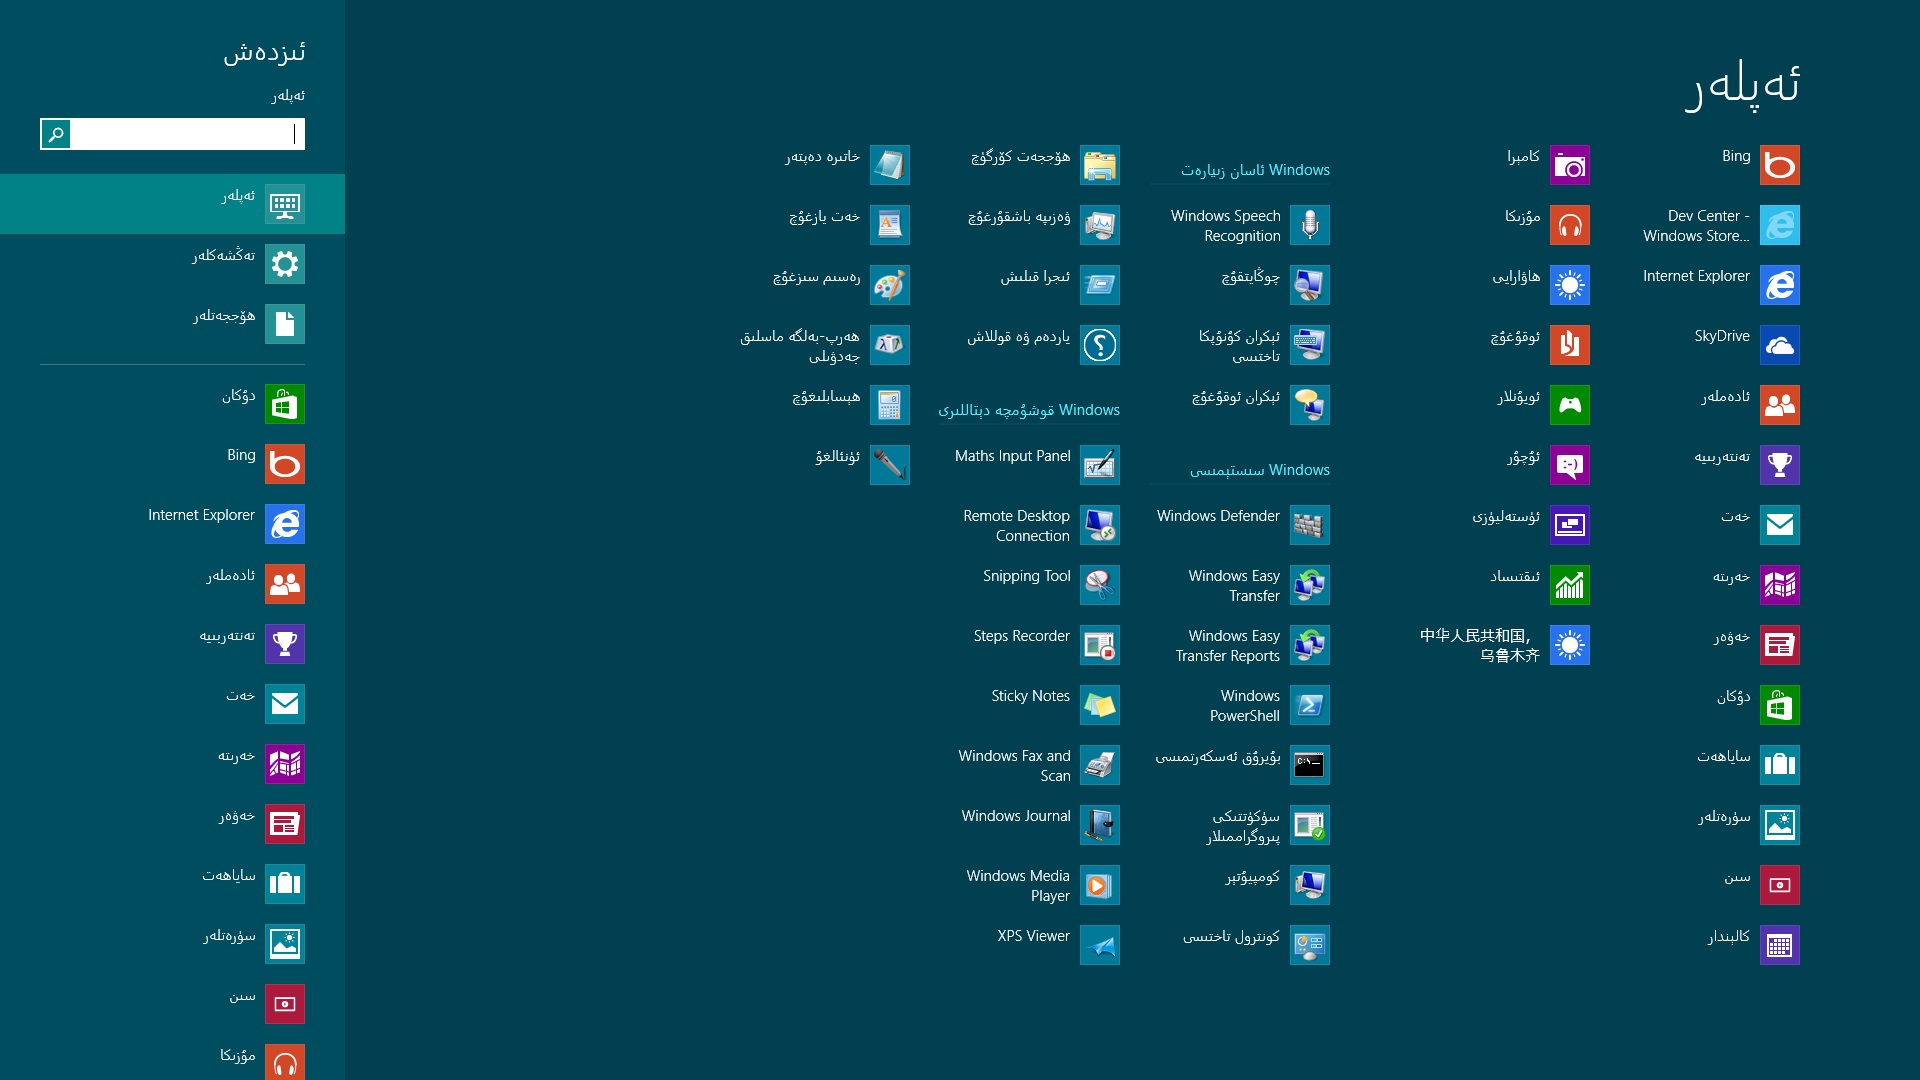The height and width of the screenshot is (1080, 1920).
Task: Launch Windows Defender icon
Action: point(1310,525)
